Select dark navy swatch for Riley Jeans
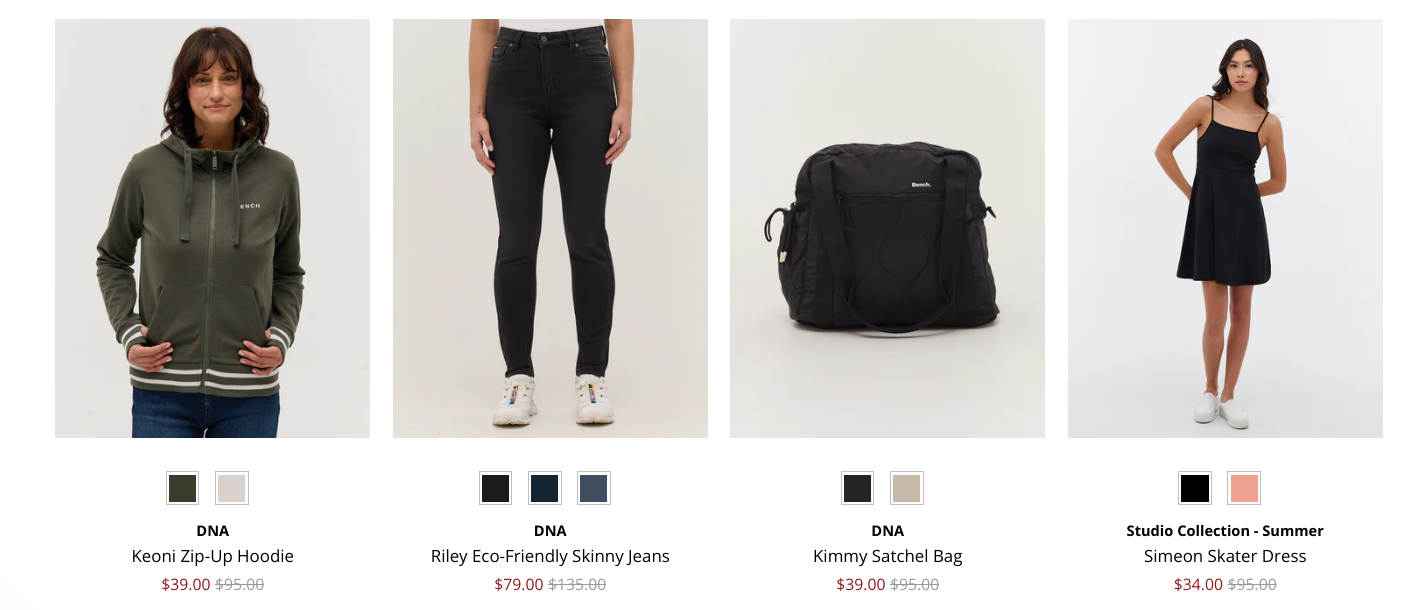 click(545, 488)
